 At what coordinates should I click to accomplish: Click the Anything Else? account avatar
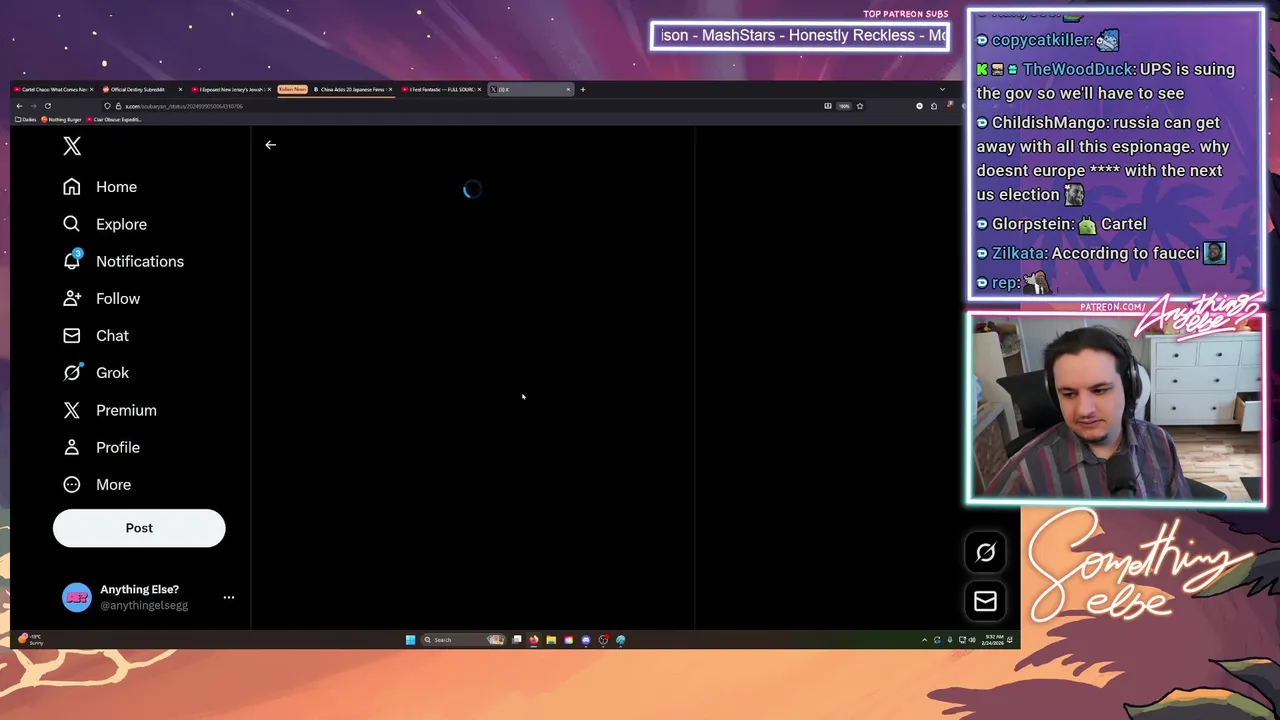click(77, 597)
